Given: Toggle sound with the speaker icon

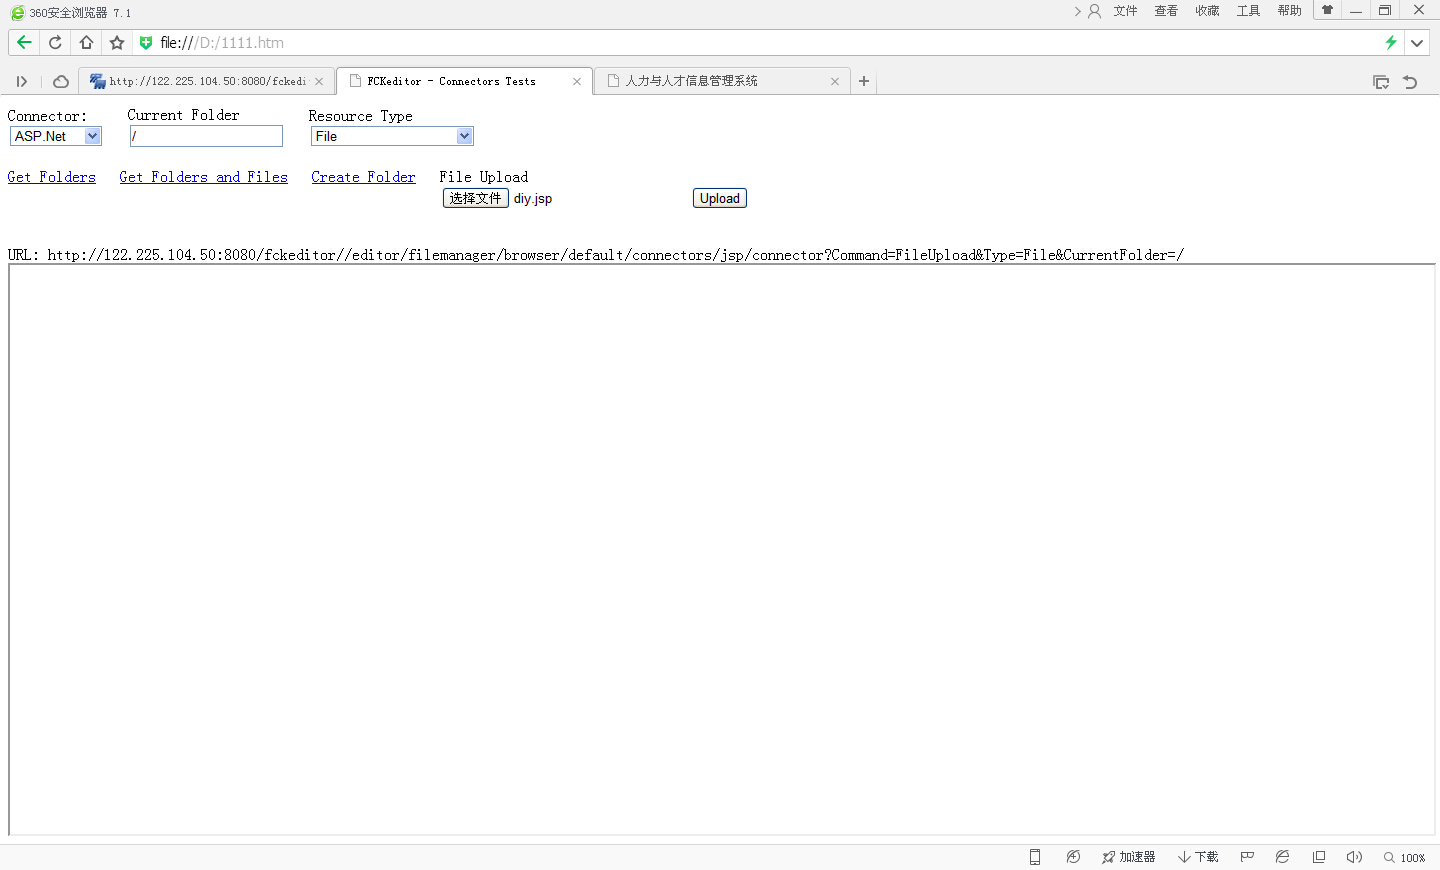Looking at the screenshot, I should pos(1354,857).
